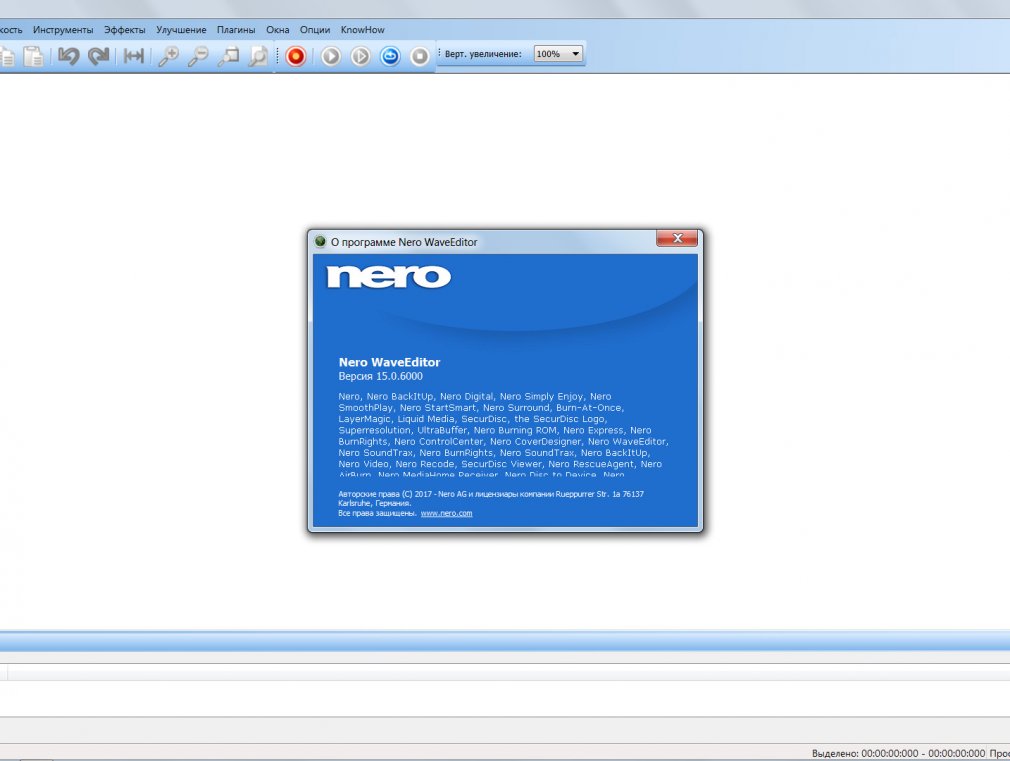Zoom in with the magnifier plus icon
Viewport: 1010px width, 761px height.
(168, 56)
